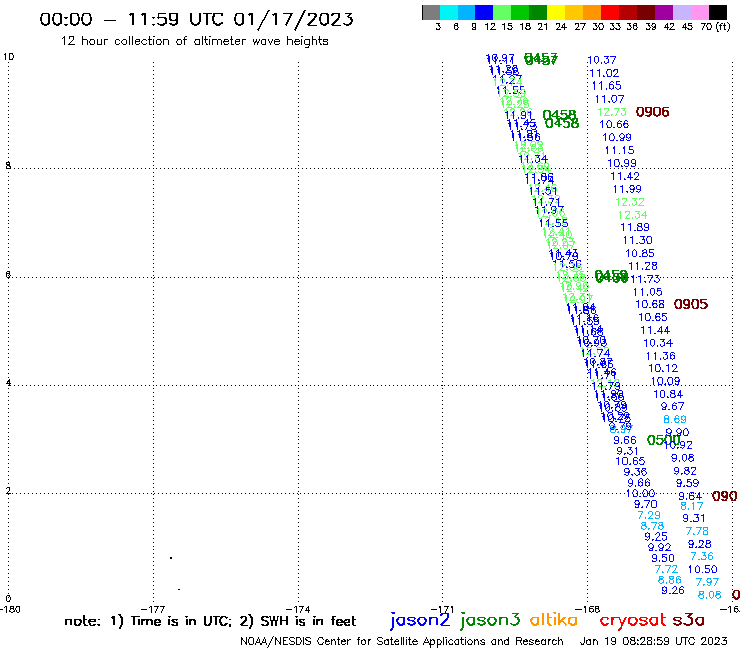Screen dimensions: 740x650
Task: Click the 12.34 wave height value
Action: (633, 215)
